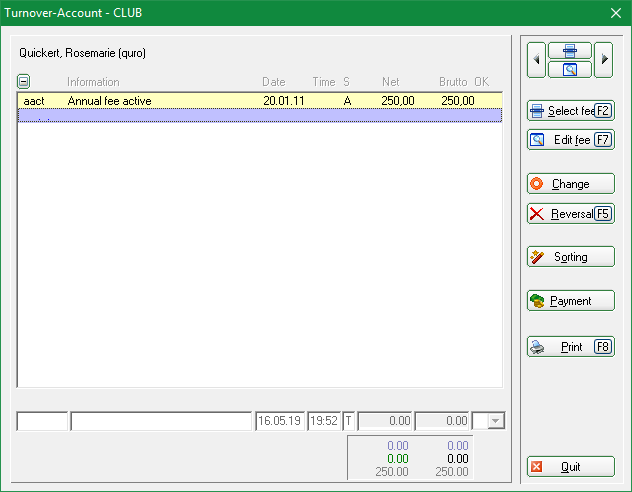Select the empty highlighted blue row
Screen dimensions: 632x492
click(x=260, y=115)
